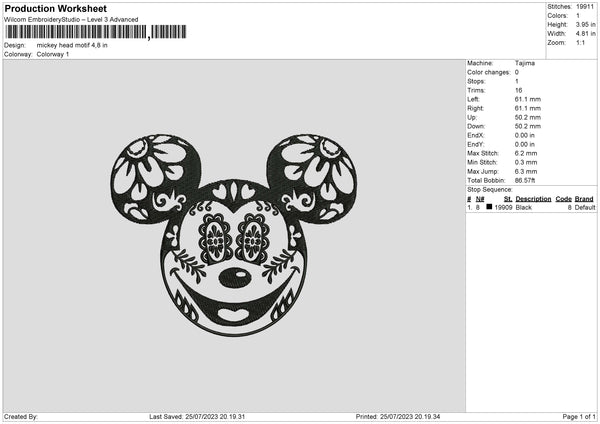Screen dimensions: 600x424
Task: Select the Right value 61.1 mm
Action: click(x=528, y=108)
